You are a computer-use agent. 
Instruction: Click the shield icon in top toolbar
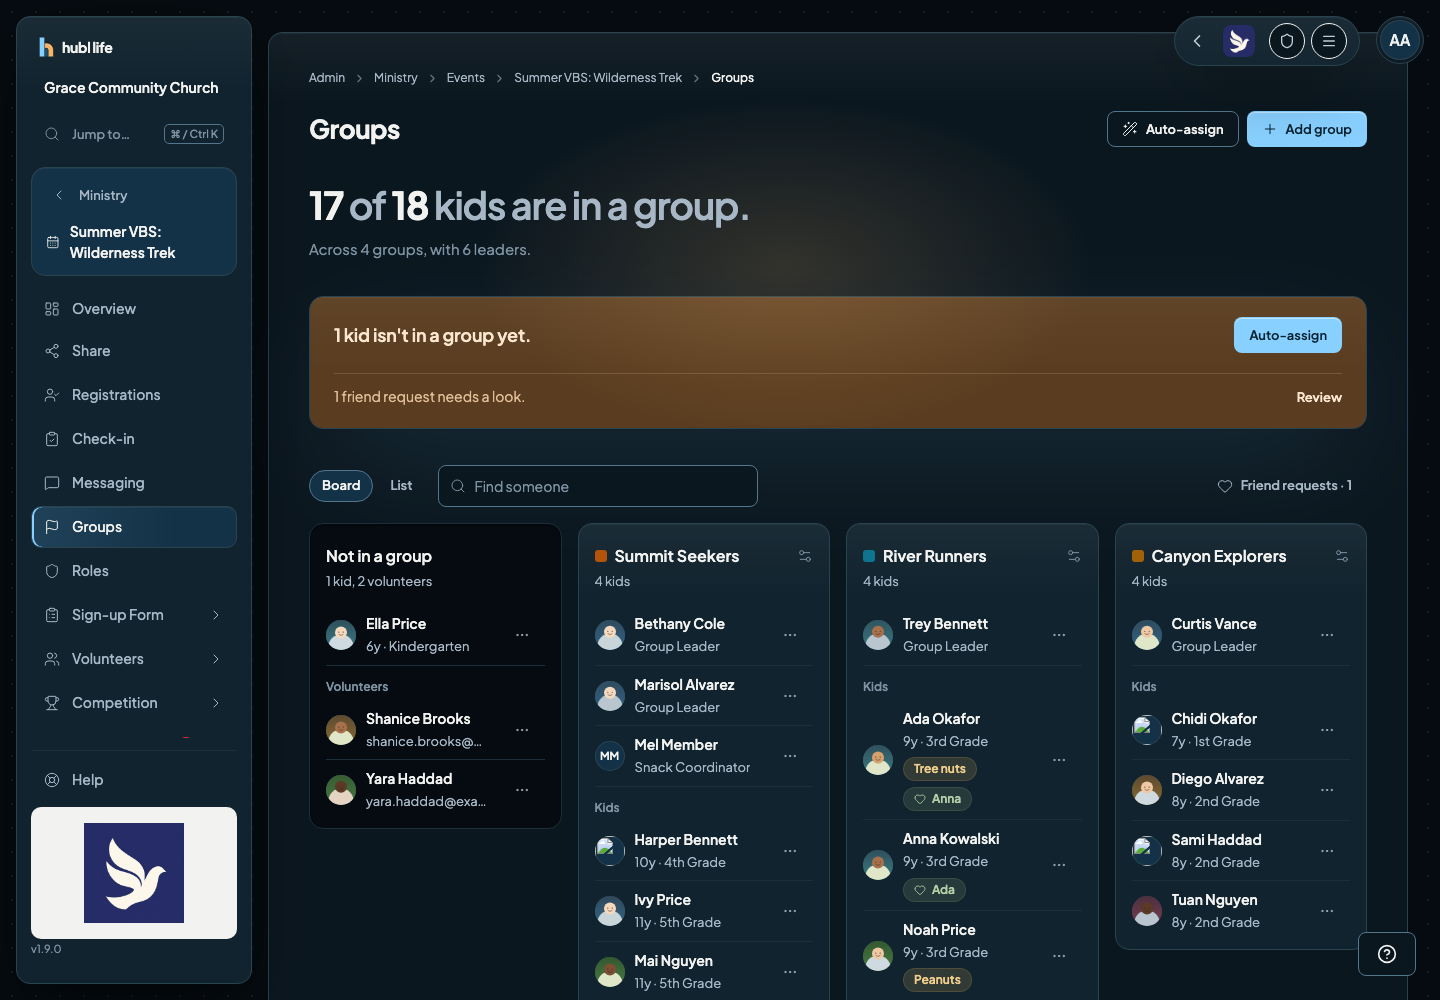click(1287, 41)
